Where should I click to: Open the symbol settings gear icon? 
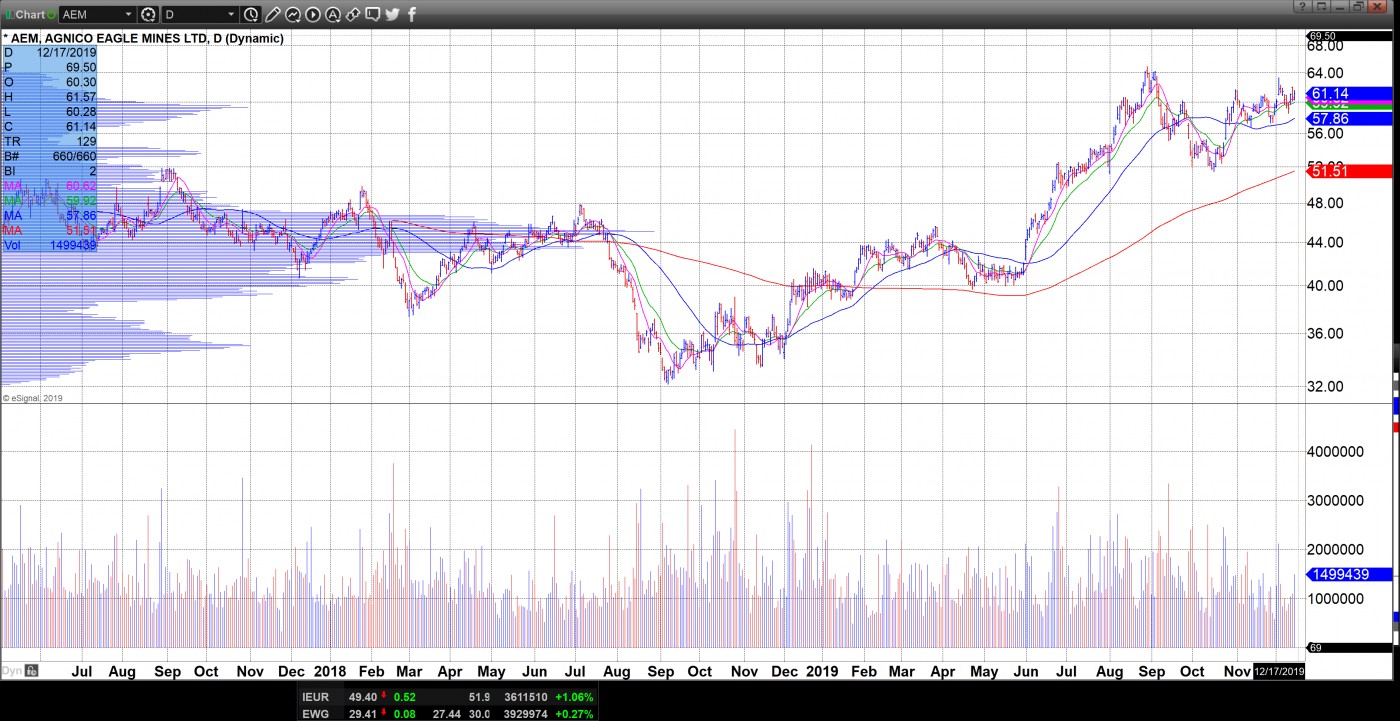(148, 14)
